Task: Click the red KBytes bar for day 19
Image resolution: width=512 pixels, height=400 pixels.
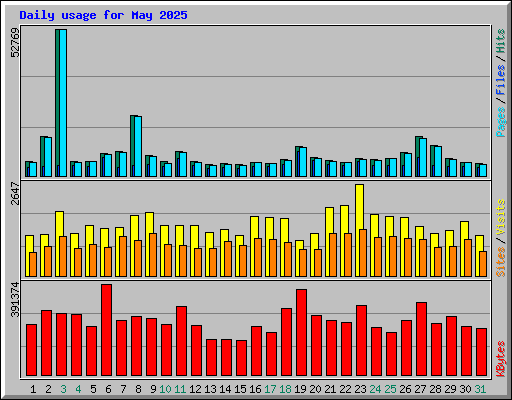Action: pos(302,332)
